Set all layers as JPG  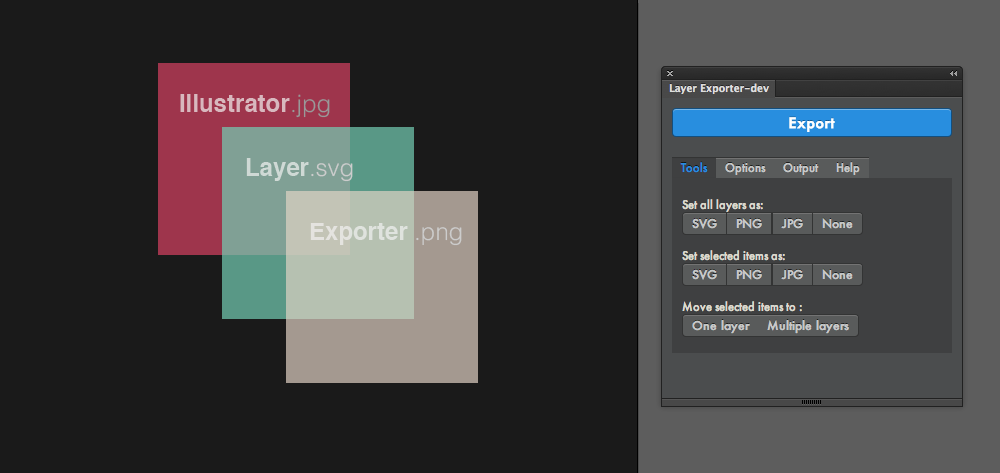tap(792, 224)
